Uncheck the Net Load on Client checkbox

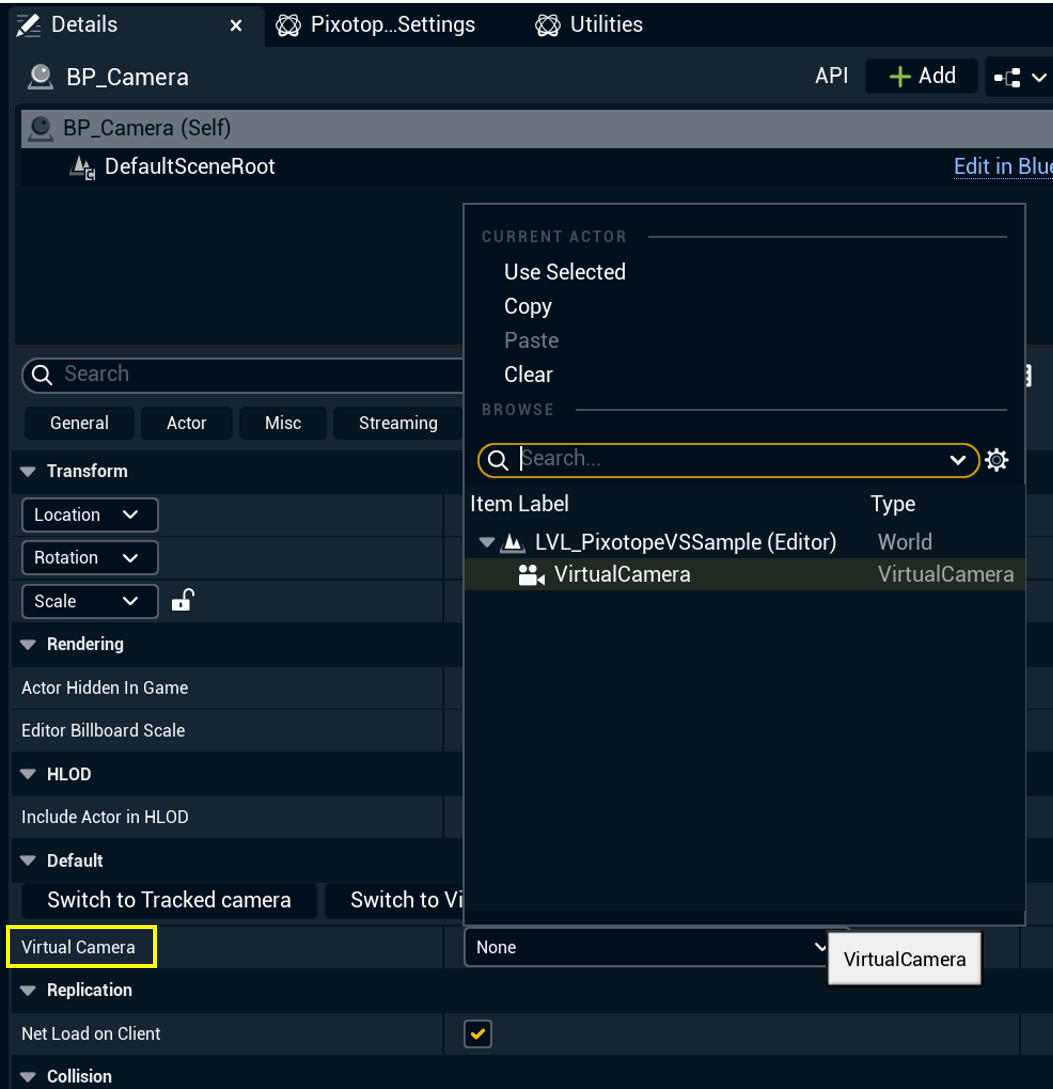(x=478, y=1033)
